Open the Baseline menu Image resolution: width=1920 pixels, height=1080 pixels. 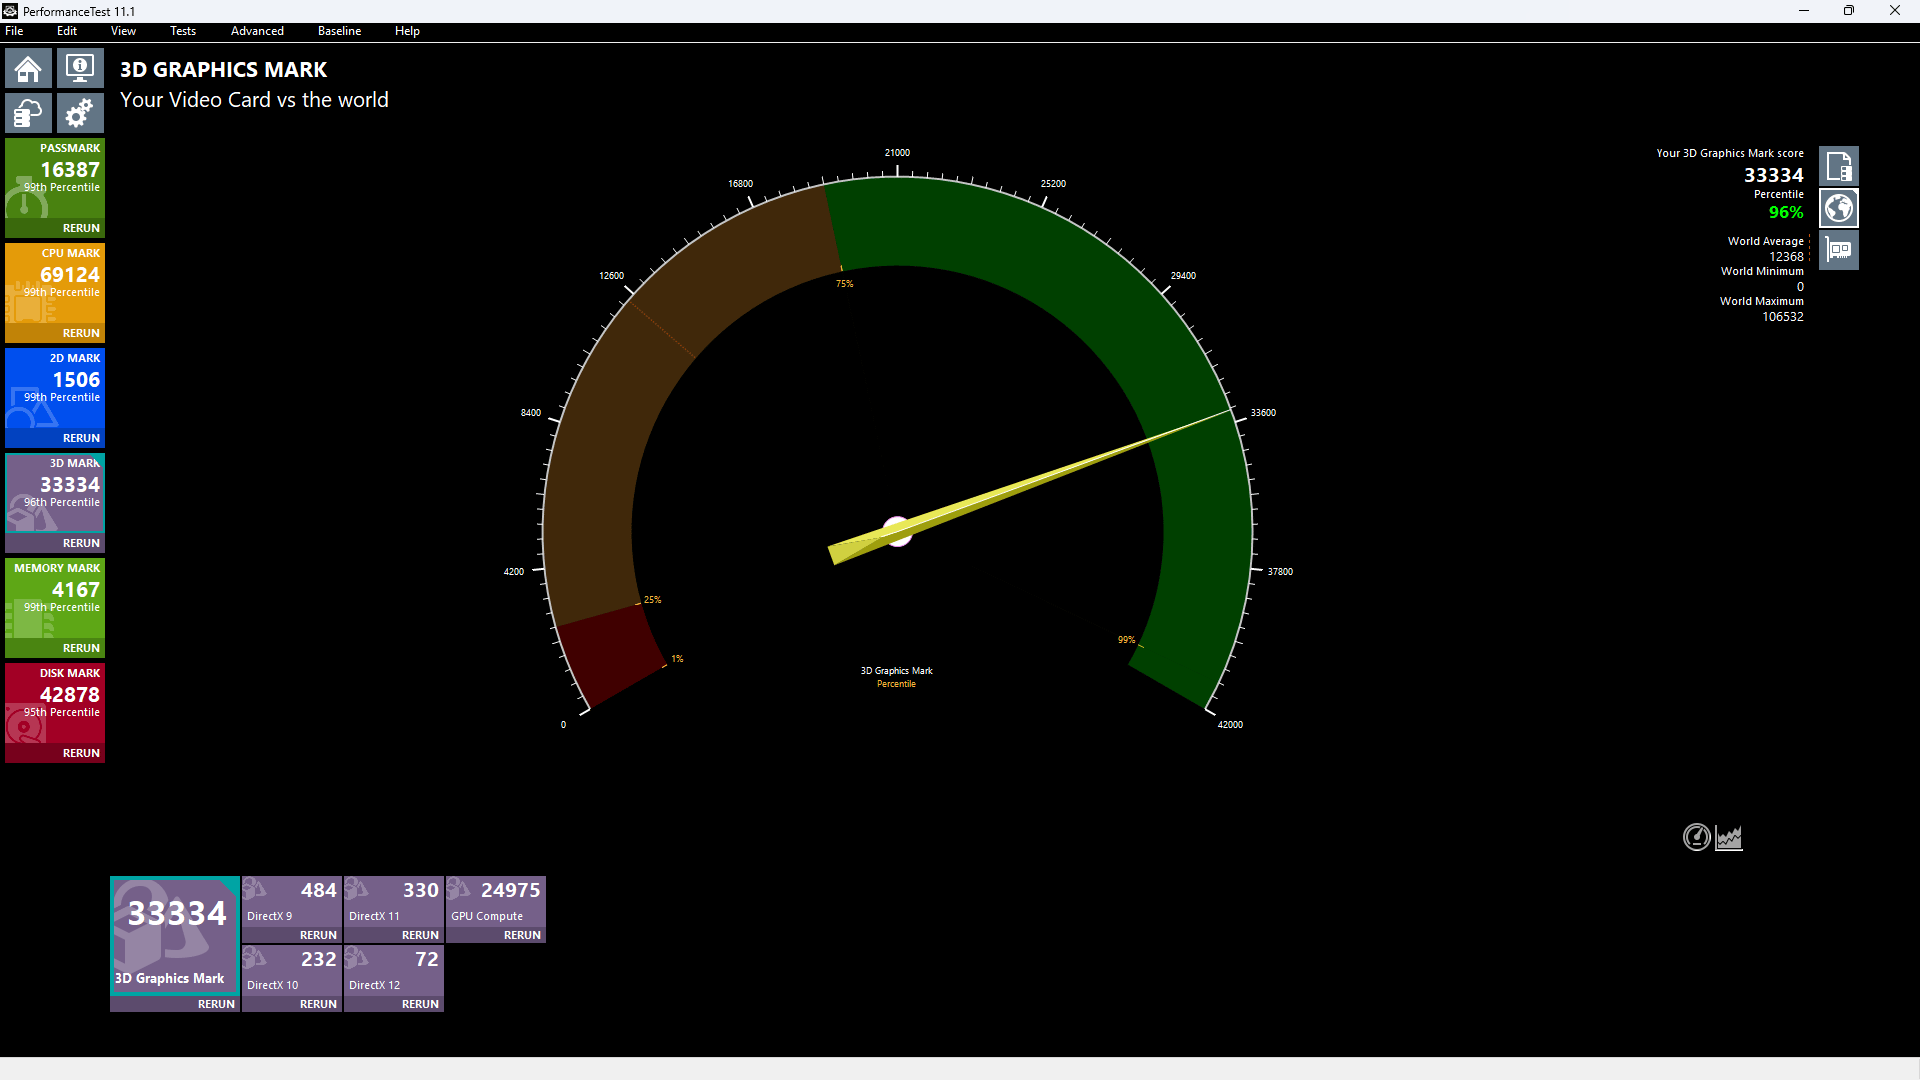[339, 31]
